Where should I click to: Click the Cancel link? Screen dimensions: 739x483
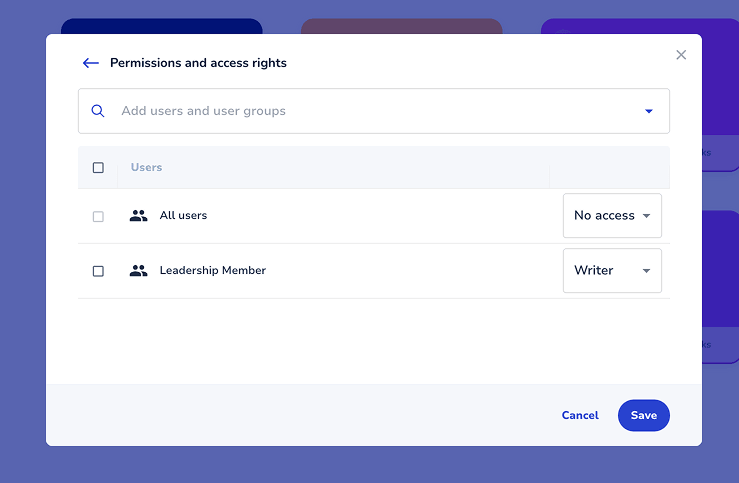click(580, 415)
